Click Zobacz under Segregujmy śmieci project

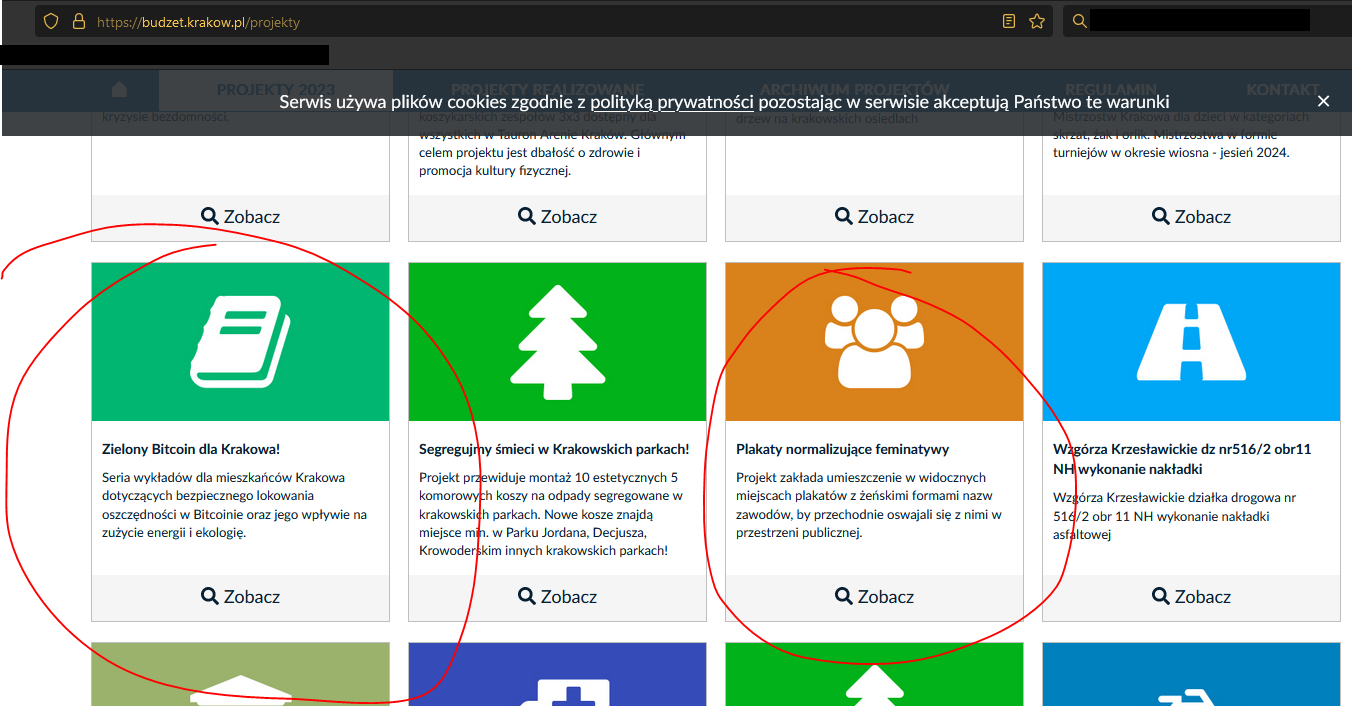tap(557, 596)
